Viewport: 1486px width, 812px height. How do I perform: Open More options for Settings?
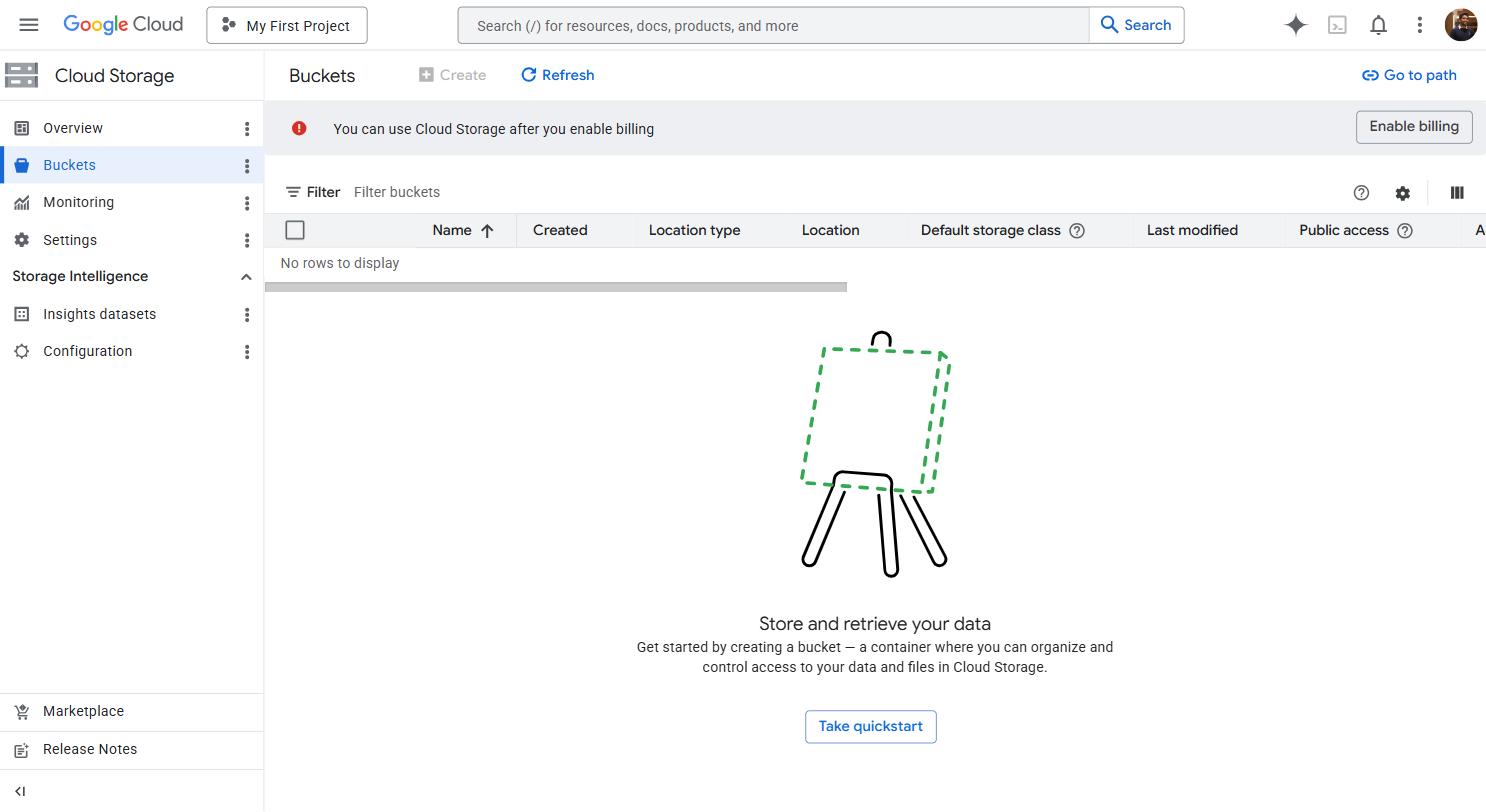coord(247,240)
